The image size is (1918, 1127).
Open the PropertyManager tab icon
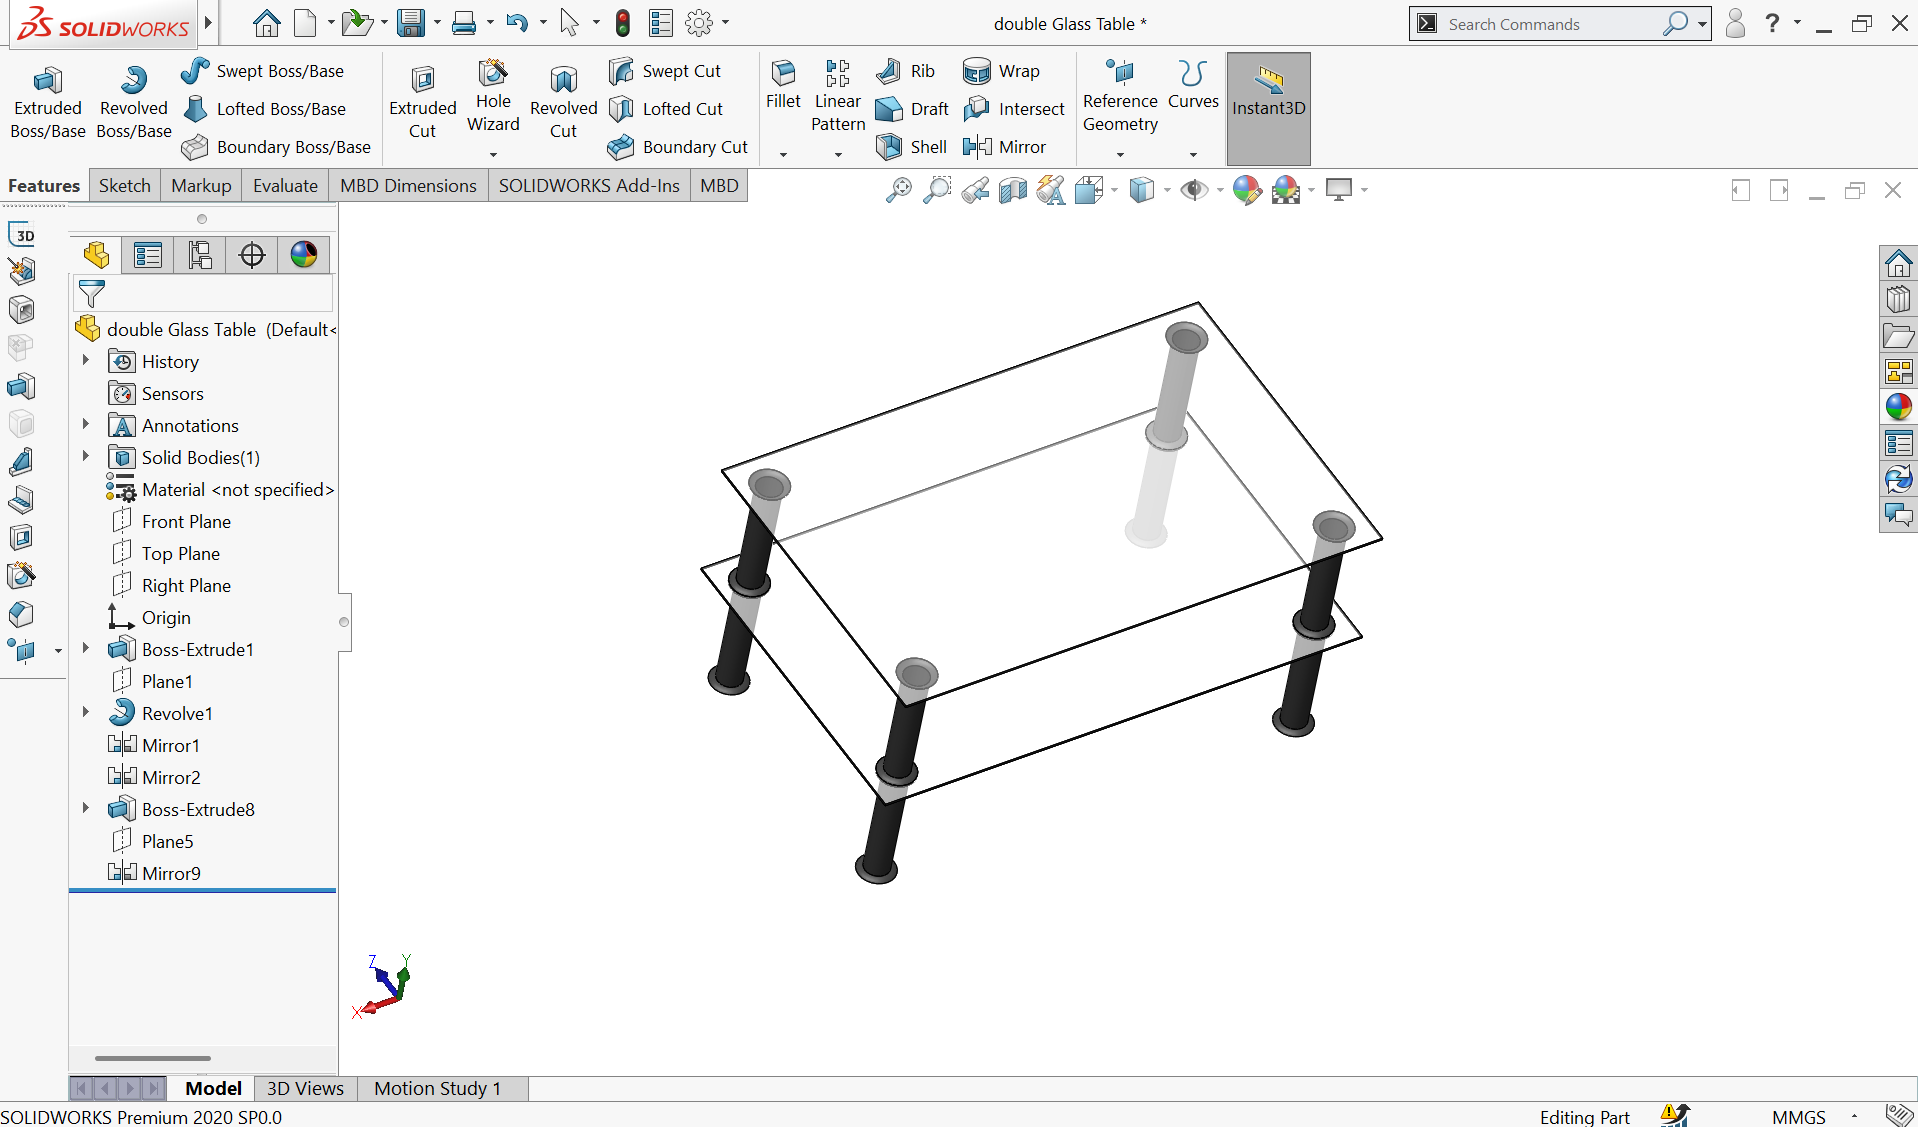(148, 255)
